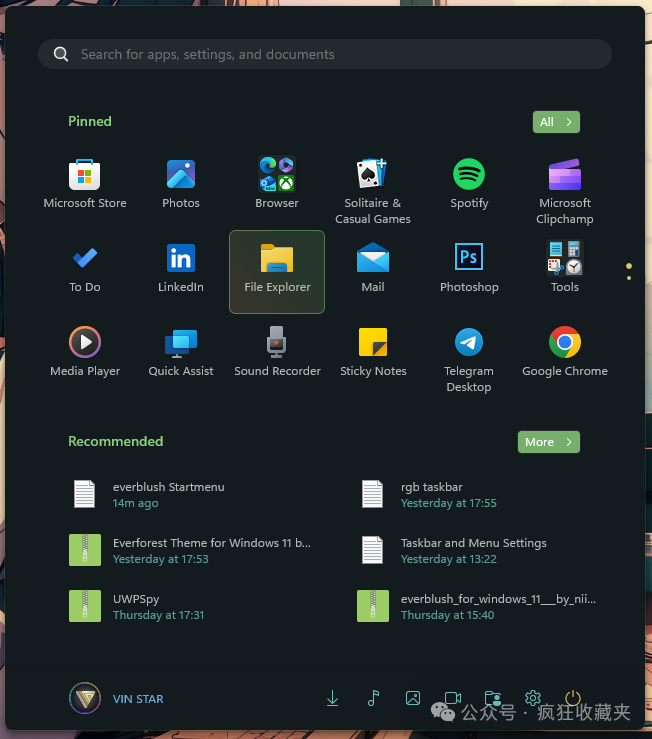
Task: Launch Spotify
Action: point(469,185)
